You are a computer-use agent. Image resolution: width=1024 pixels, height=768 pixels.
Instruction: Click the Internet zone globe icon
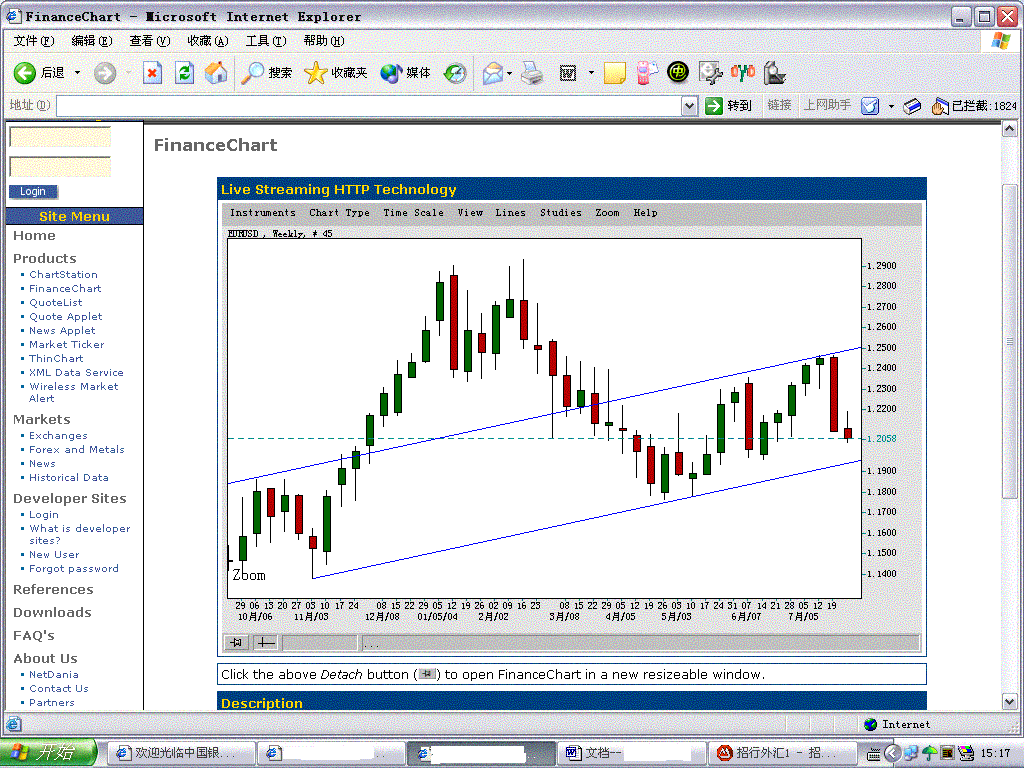870,724
